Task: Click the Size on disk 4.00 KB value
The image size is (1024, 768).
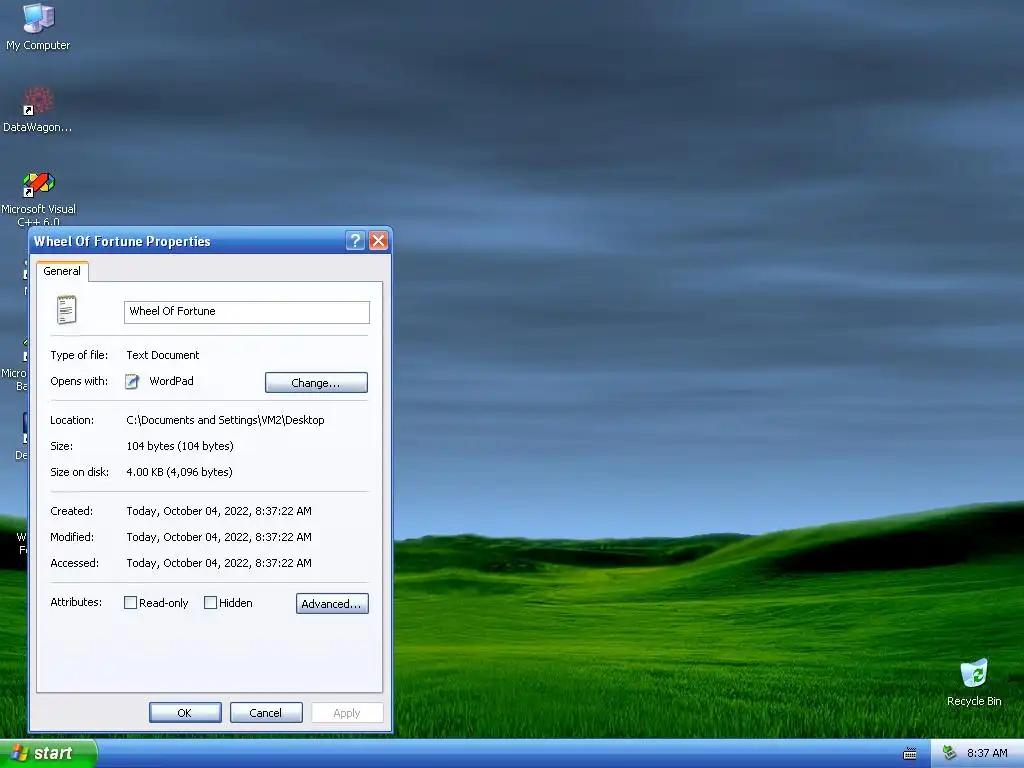Action: (x=179, y=472)
